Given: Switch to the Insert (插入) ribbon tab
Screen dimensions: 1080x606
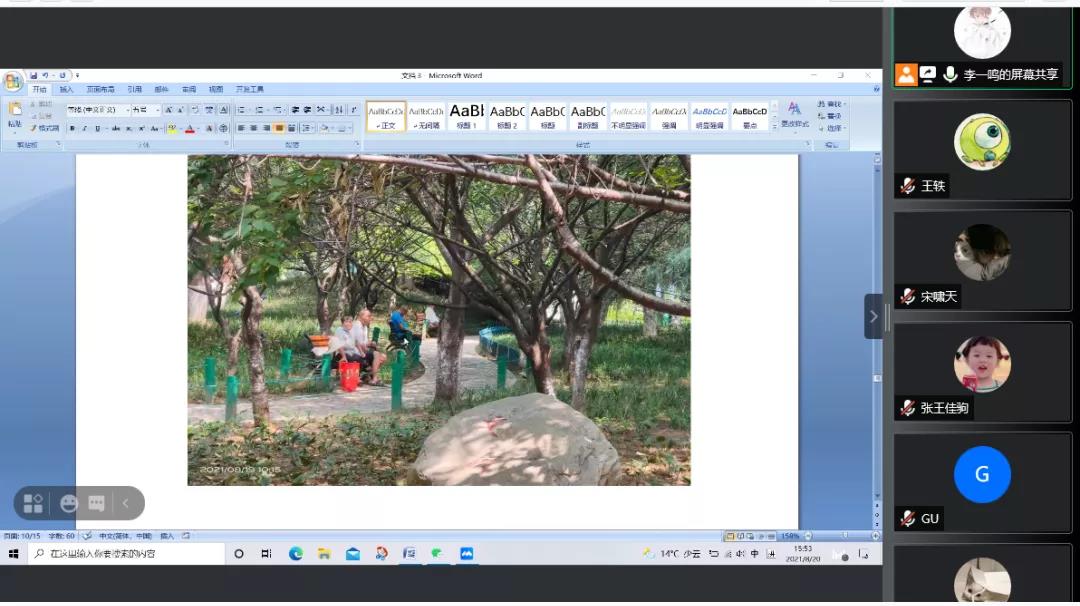Looking at the screenshot, I should (66, 89).
